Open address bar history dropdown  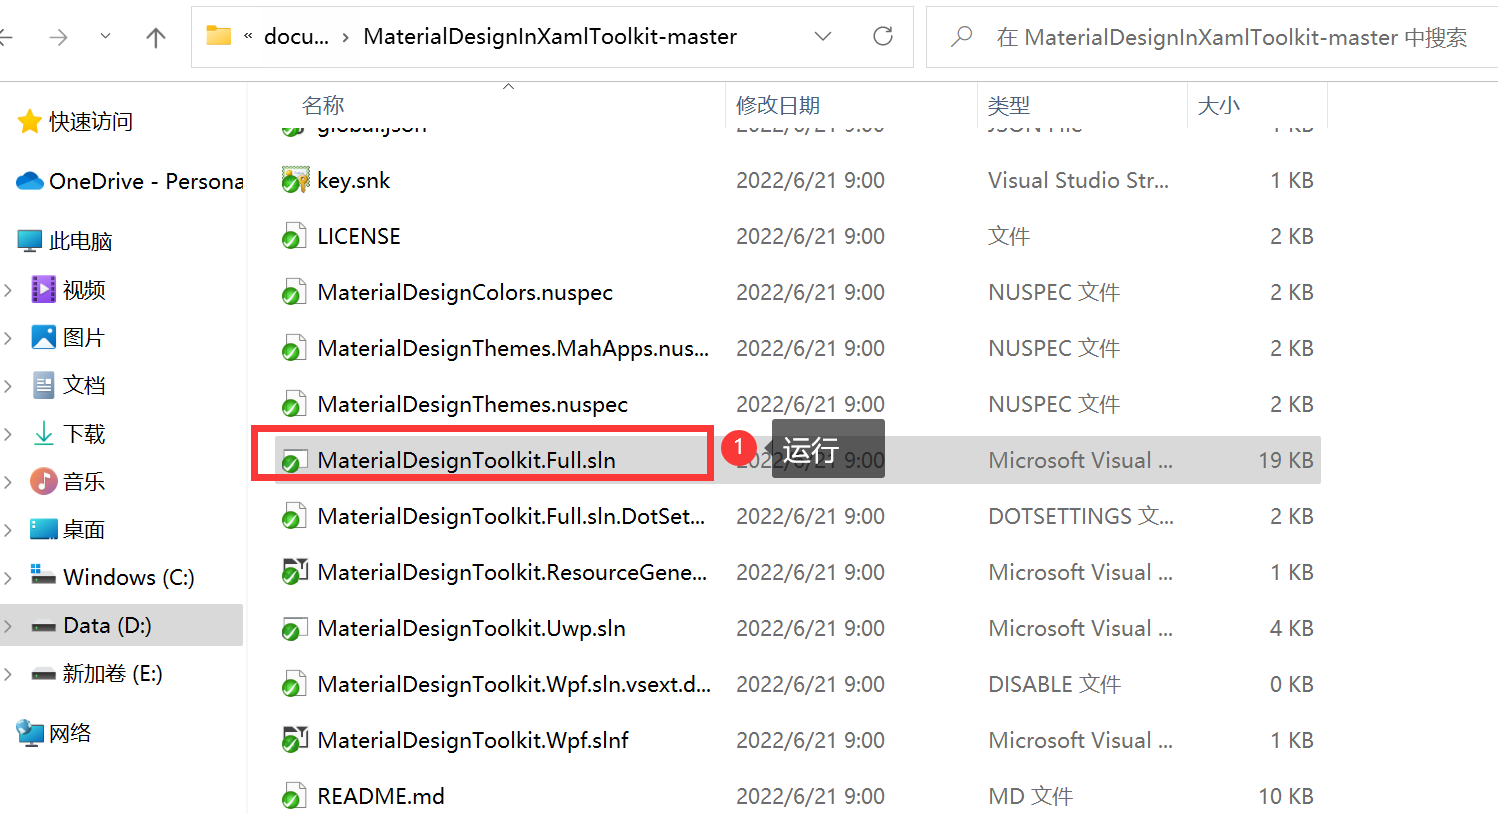[x=823, y=37]
